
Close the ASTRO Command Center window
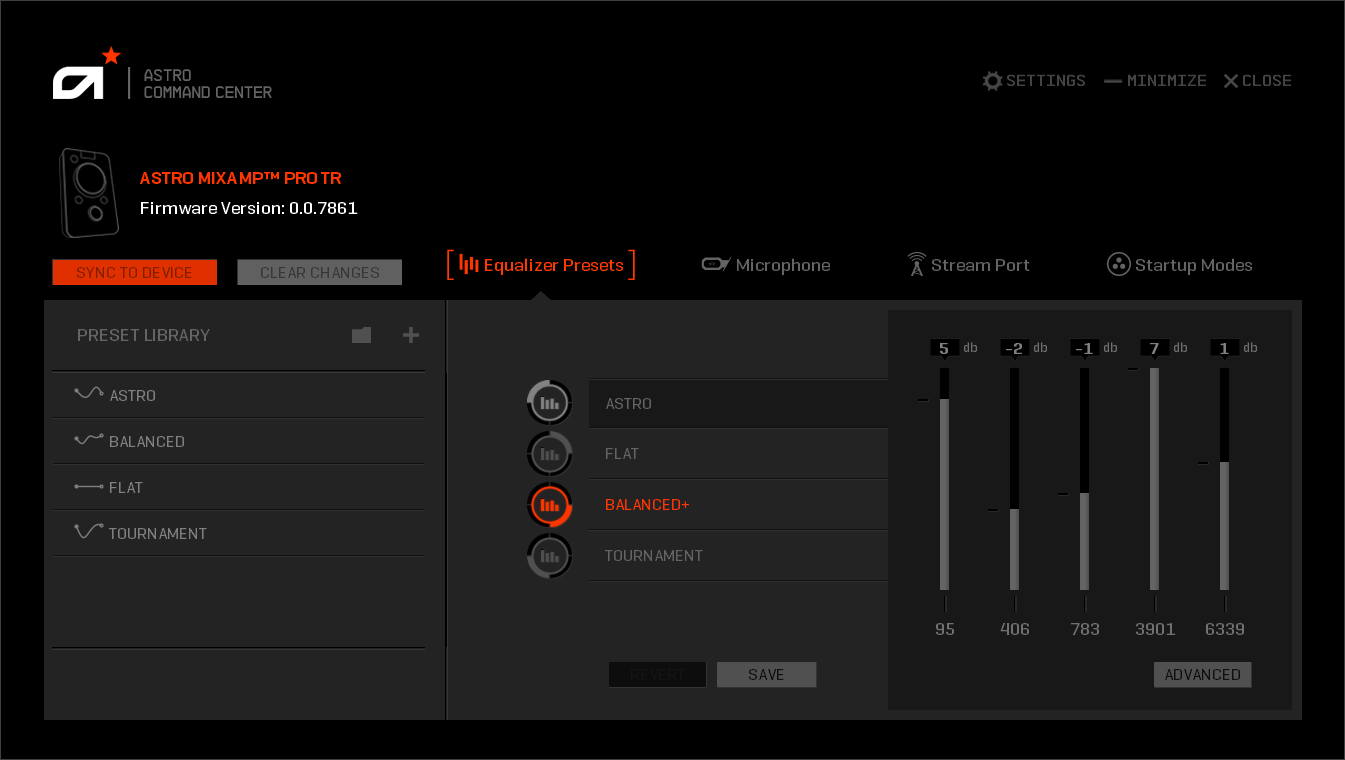(x=1257, y=81)
